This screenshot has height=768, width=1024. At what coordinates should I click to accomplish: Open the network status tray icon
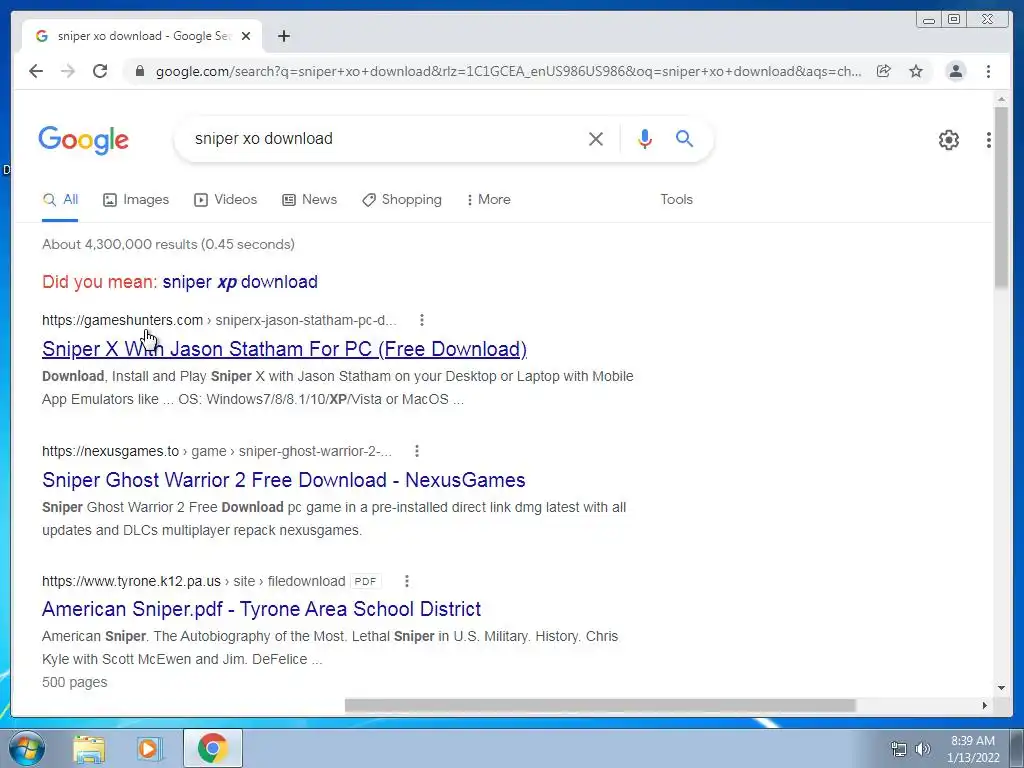click(899, 749)
